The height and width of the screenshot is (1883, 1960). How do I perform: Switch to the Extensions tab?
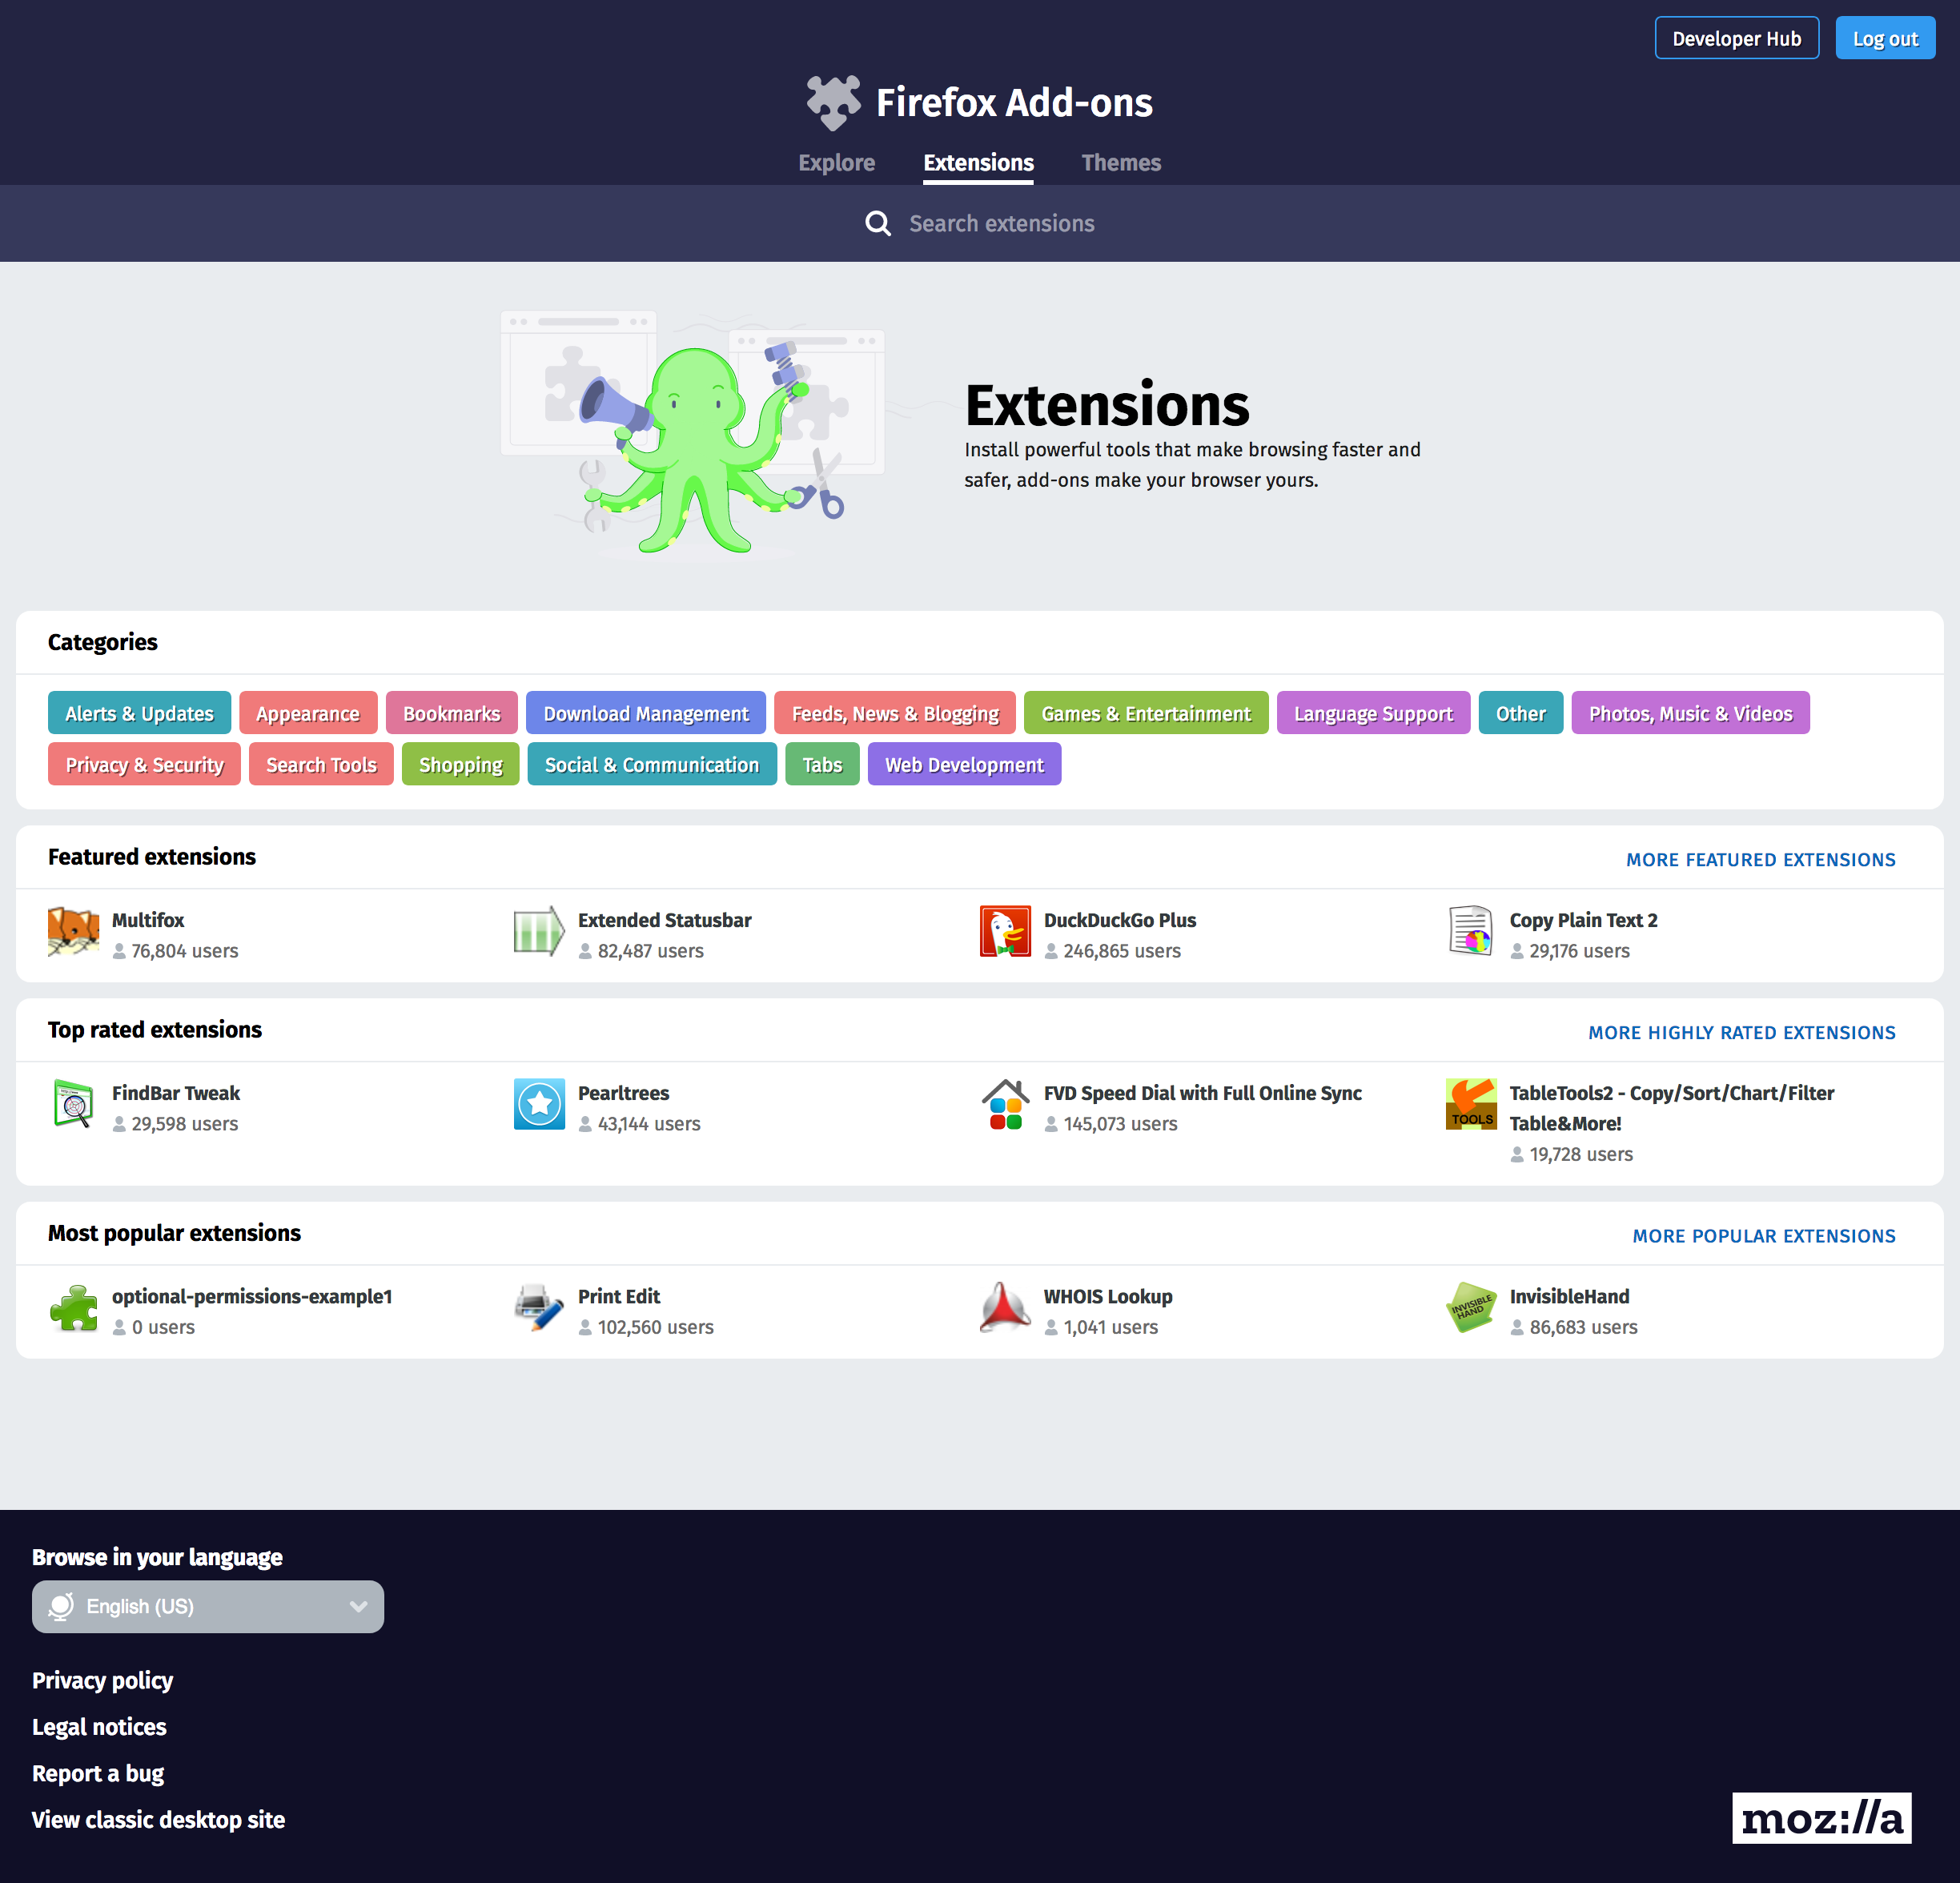click(x=979, y=162)
